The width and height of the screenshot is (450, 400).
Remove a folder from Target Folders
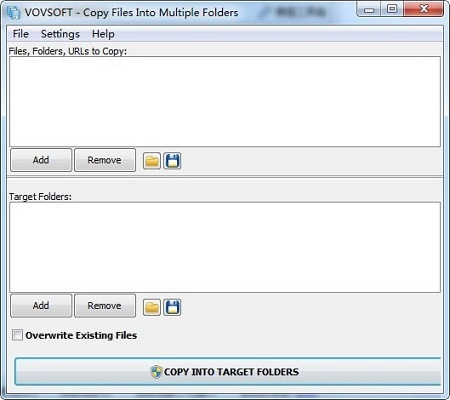pos(105,306)
